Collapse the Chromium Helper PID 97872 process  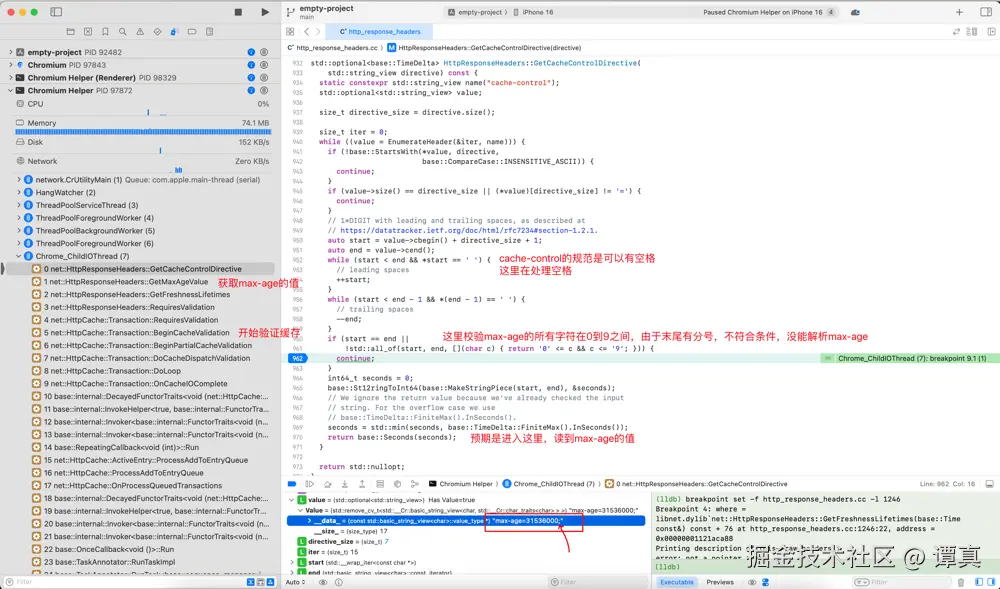pyautogui.click(x=11, y=91)
